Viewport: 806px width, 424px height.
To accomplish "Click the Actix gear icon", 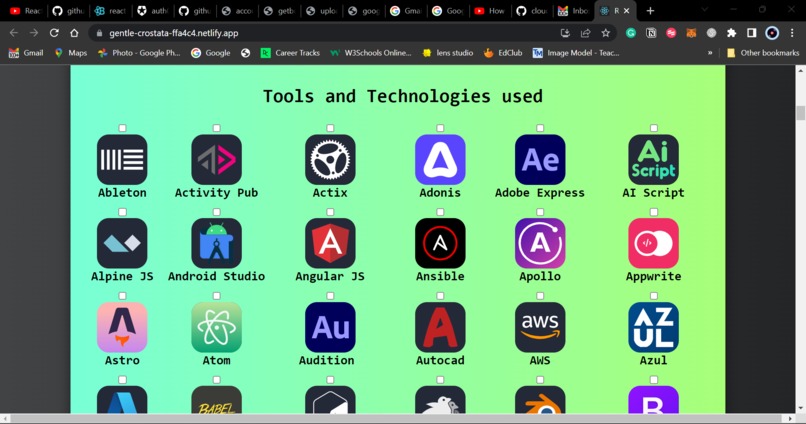I will coord(330,160).
